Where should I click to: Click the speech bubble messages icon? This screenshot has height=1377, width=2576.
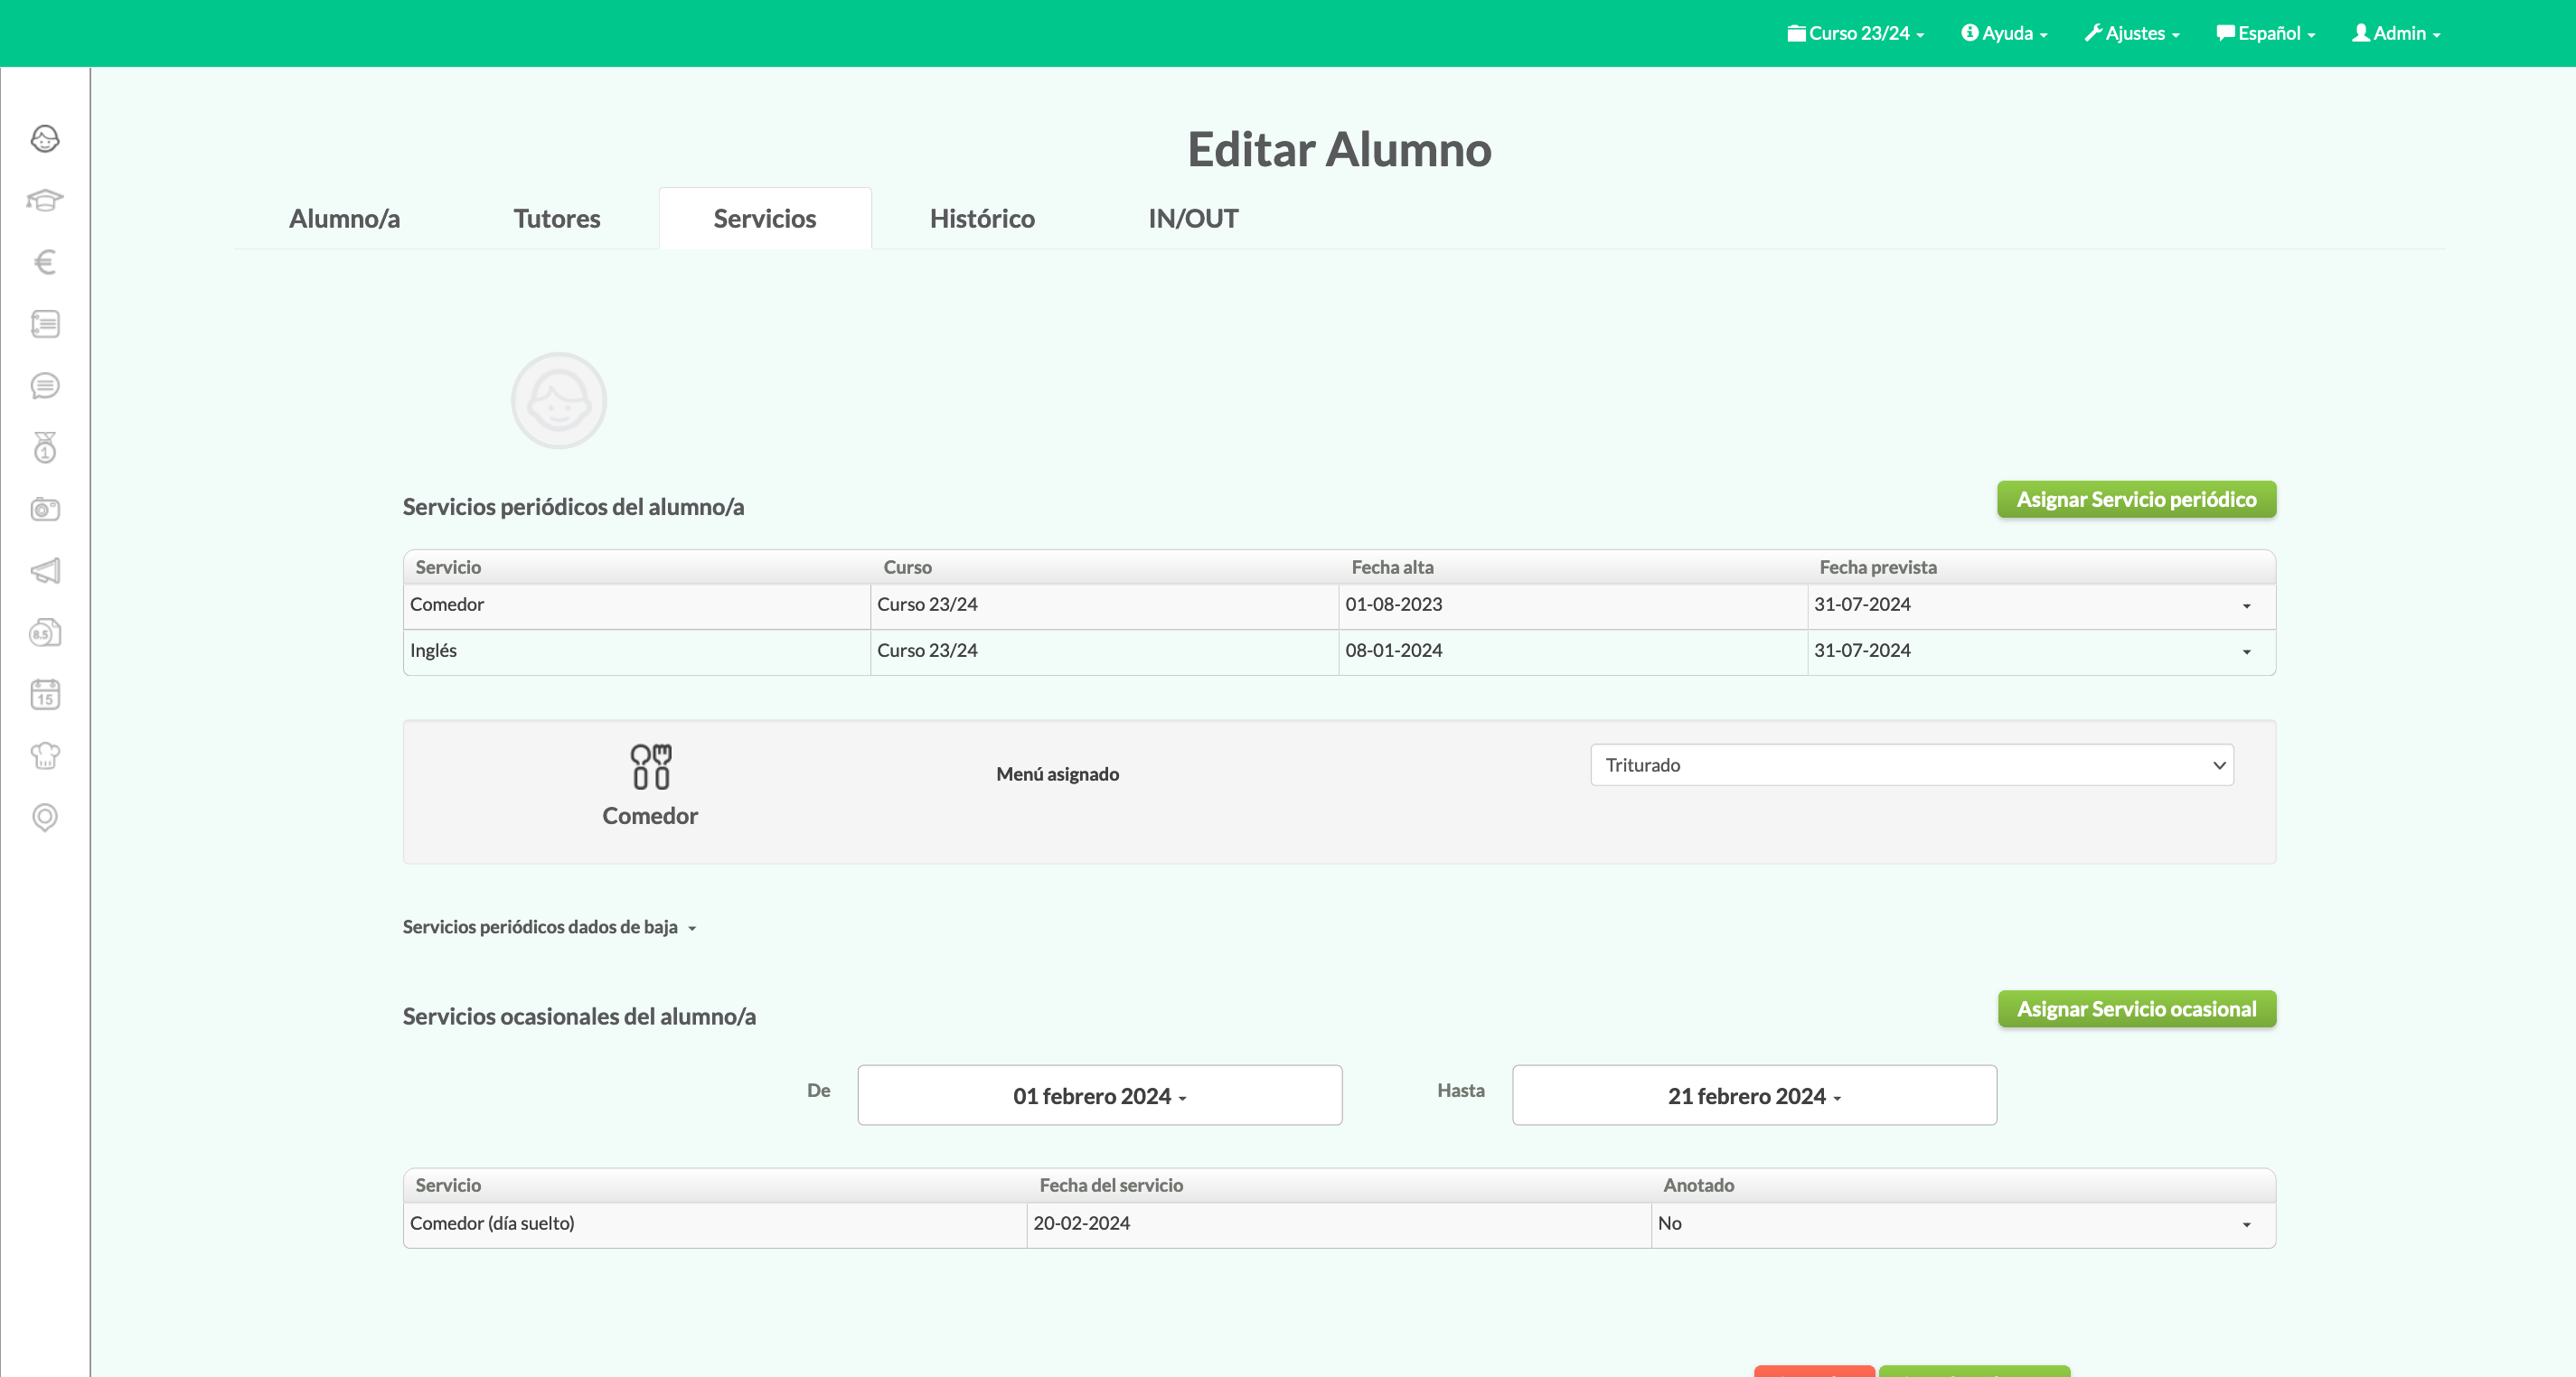pyautogui.click(x=45, y=386)
